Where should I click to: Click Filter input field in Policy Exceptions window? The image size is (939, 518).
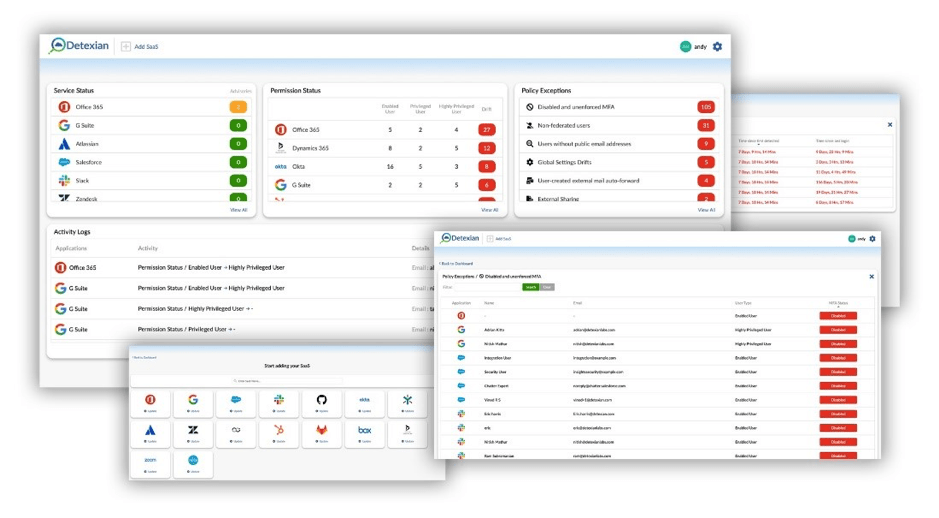(487, 287)
